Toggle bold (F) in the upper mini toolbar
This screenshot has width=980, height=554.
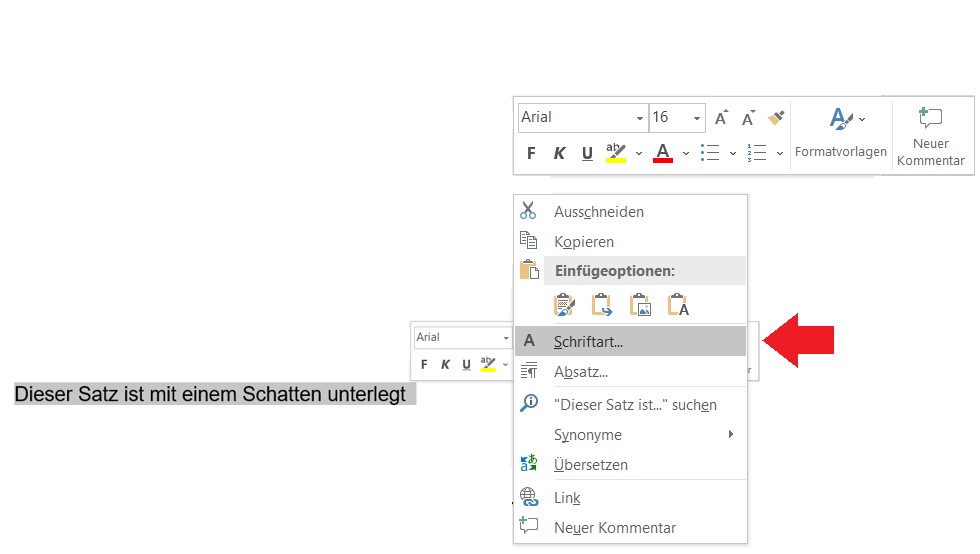click(x=531, y=153)
